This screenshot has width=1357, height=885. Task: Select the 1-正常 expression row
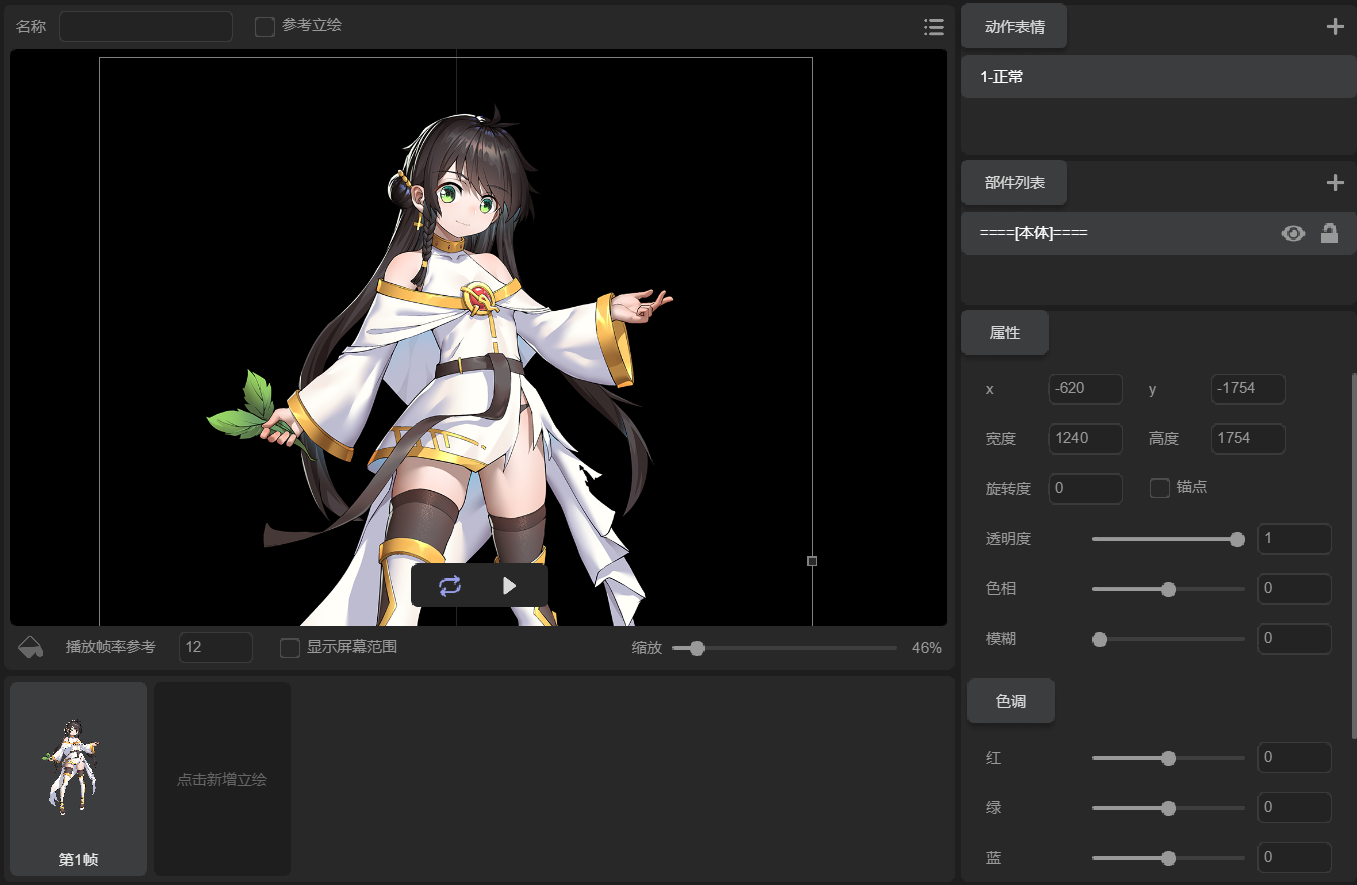(1158, 77)
